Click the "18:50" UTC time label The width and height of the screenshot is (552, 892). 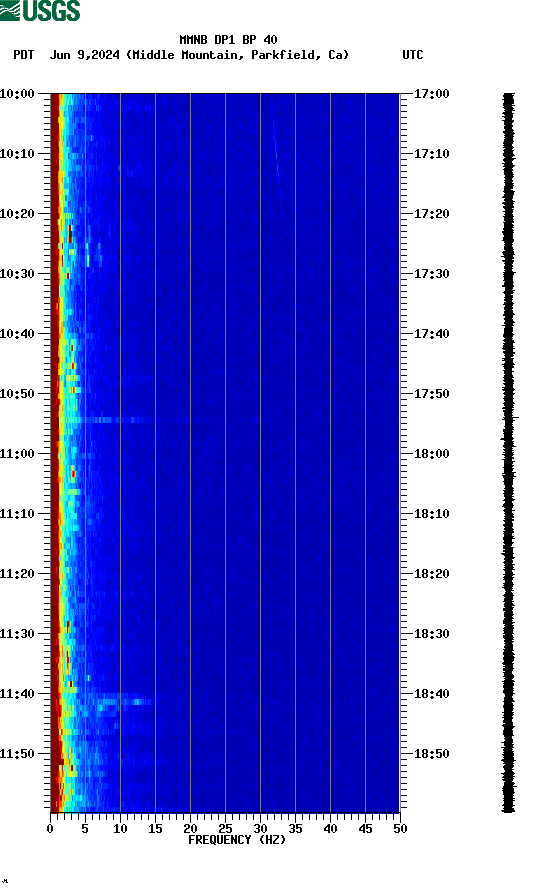(x=431, y=754)
